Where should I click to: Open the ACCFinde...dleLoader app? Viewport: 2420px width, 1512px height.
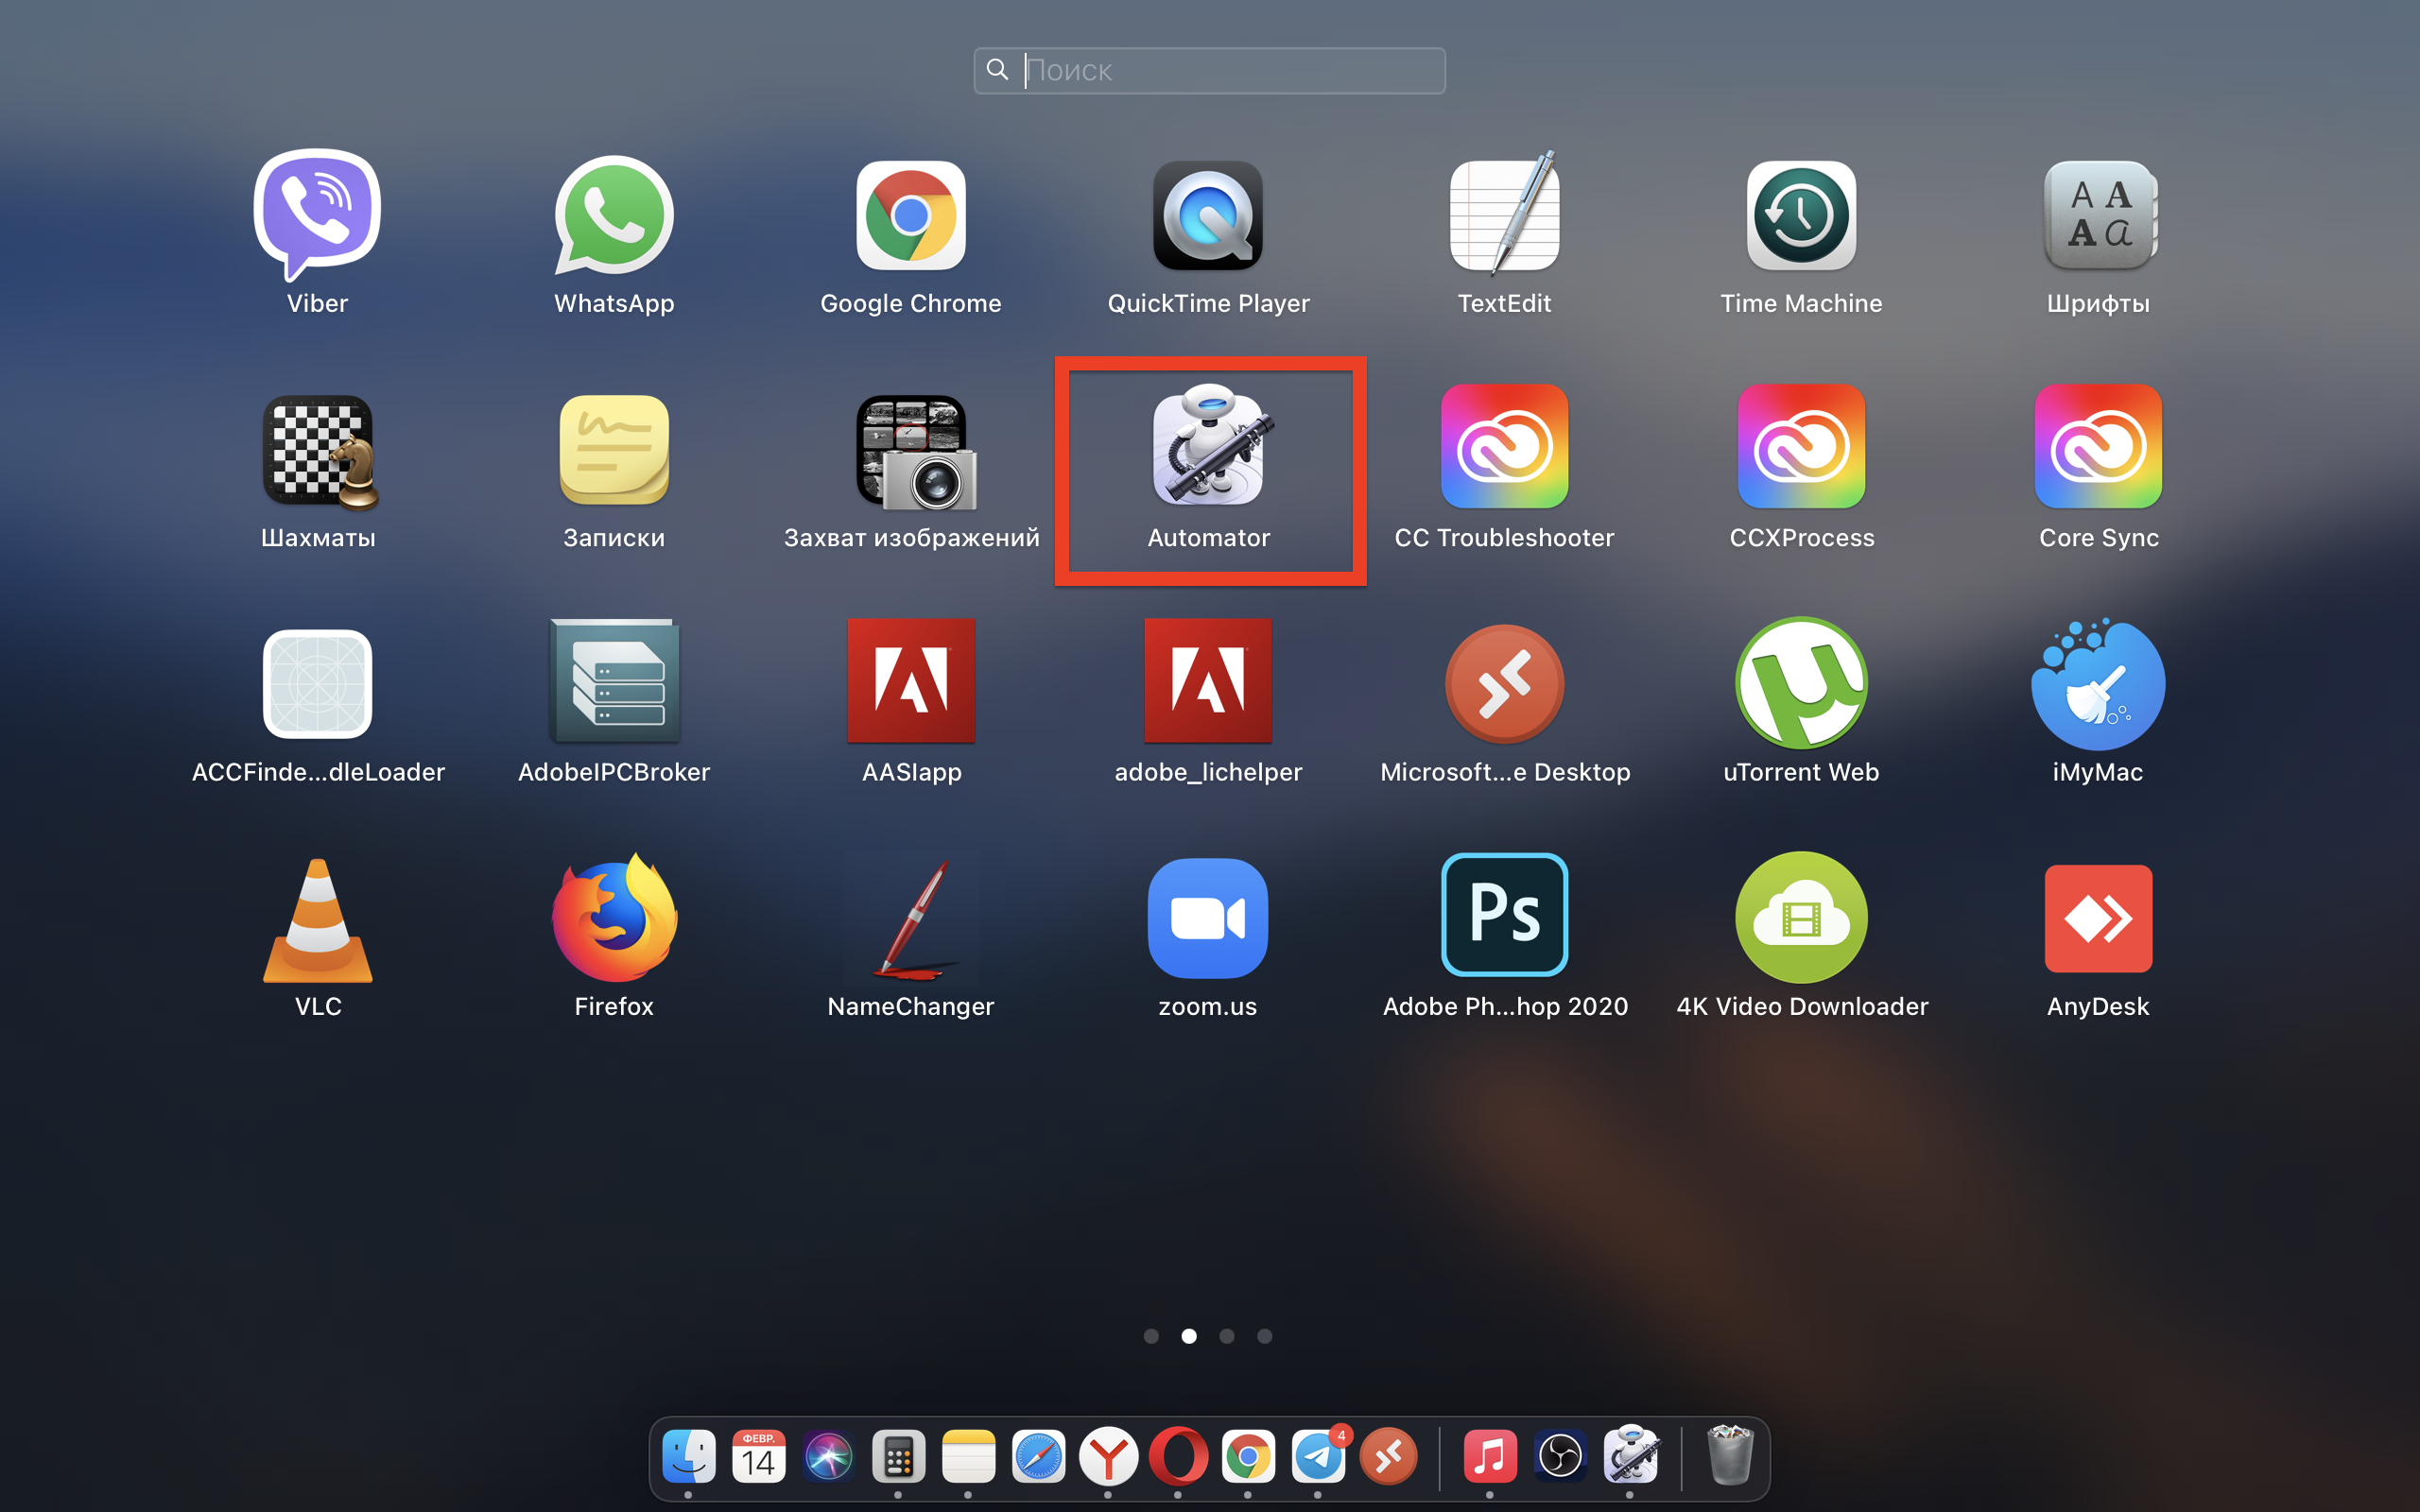click(x=317, y=684)
